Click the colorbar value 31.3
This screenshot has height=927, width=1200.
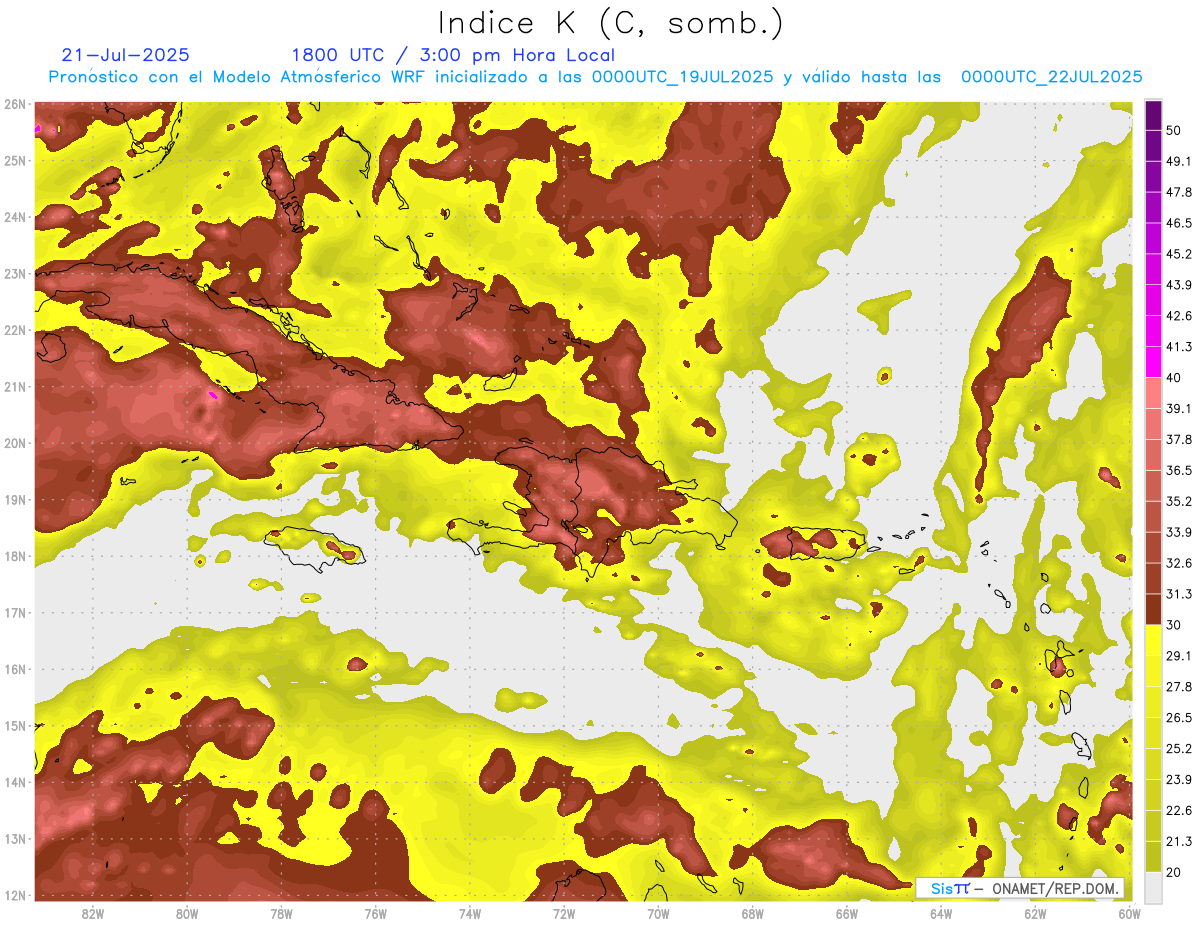tap(1180, 594)
